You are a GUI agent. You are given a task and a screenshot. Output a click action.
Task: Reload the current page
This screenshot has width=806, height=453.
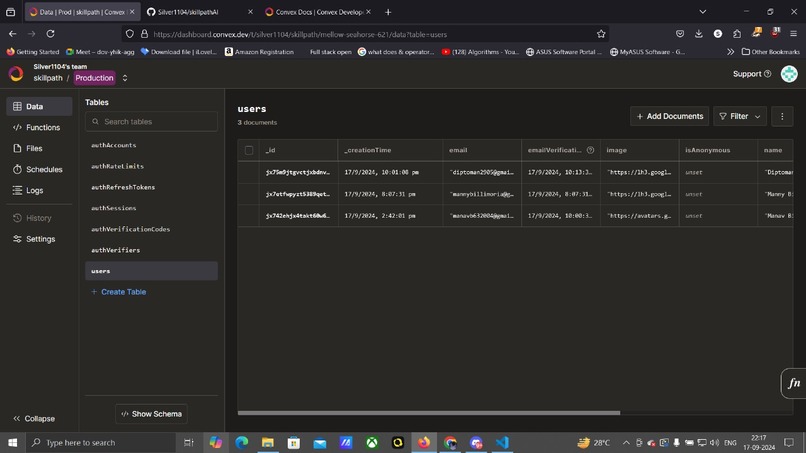point(50,34)
